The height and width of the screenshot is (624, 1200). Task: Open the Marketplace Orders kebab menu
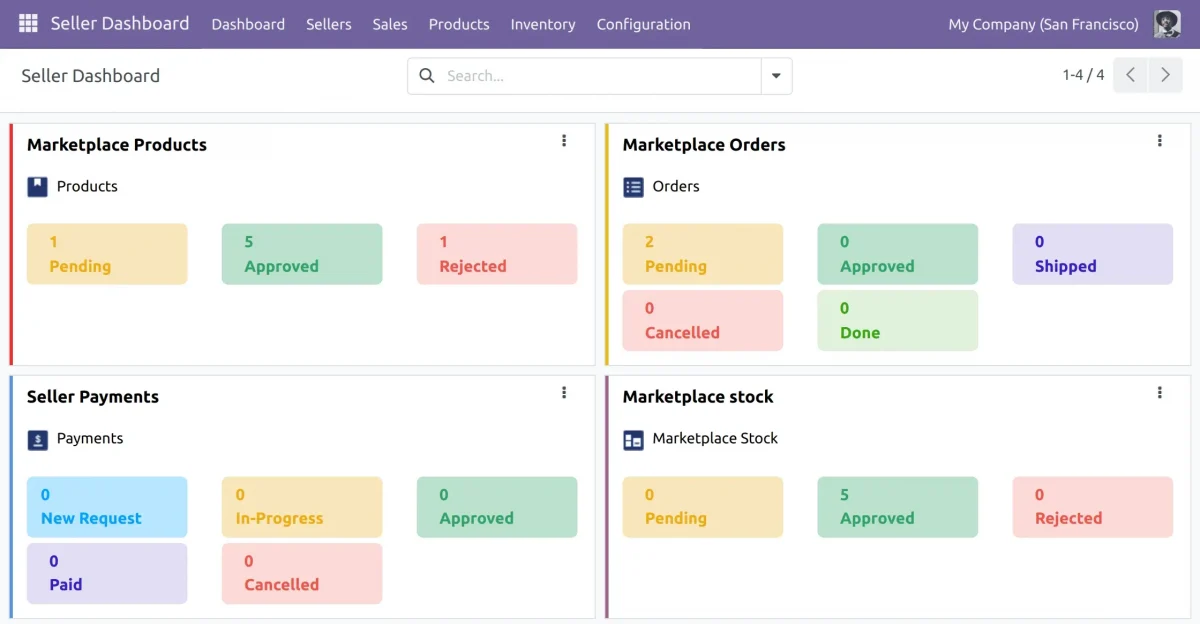point(1160,140)
